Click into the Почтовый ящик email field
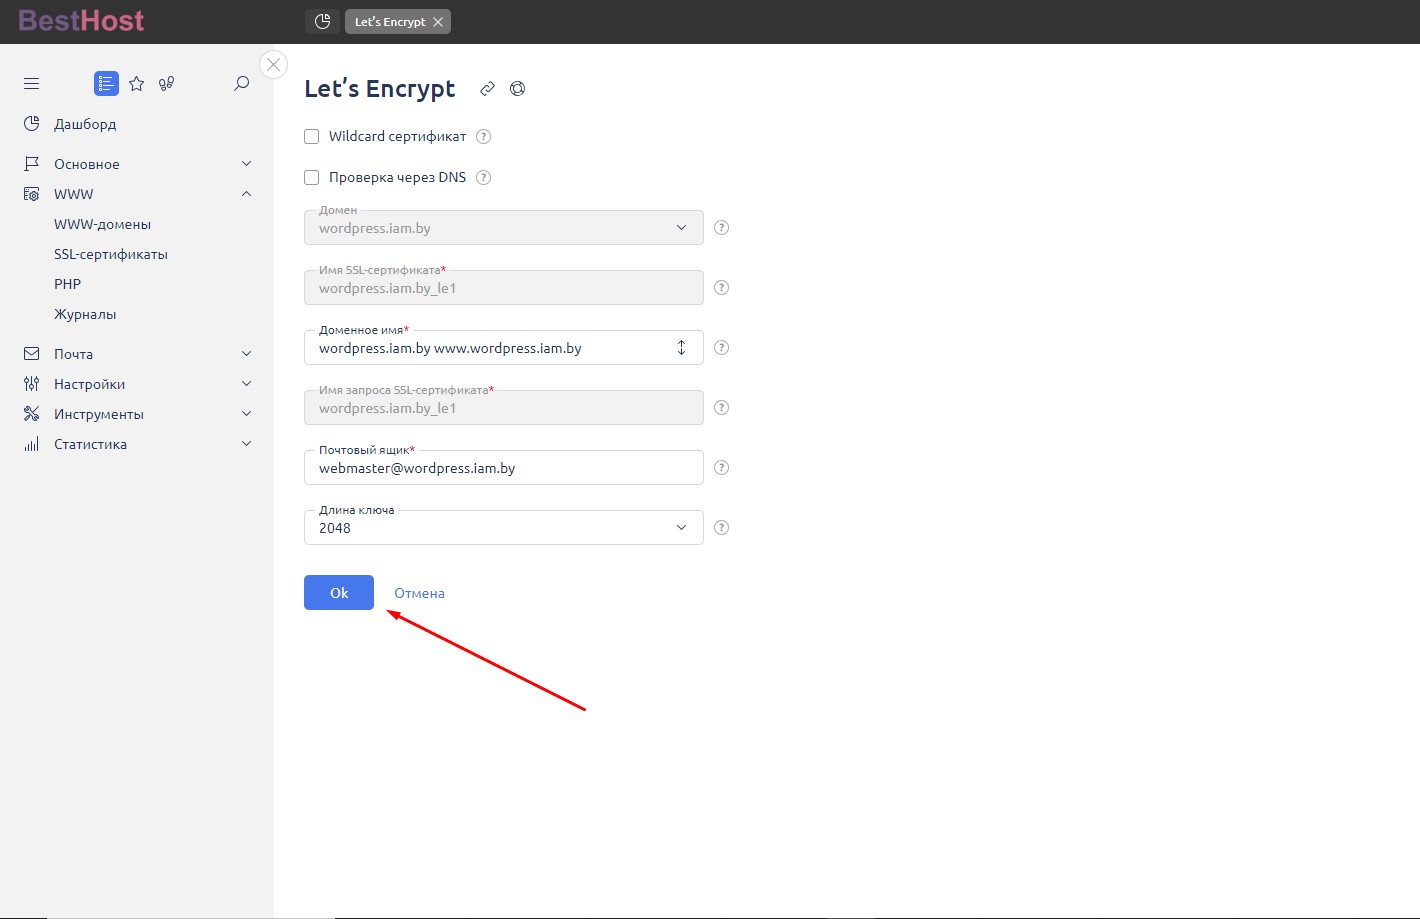The width and height of the screenshot is (1420, 919). [x=503, y=468]
